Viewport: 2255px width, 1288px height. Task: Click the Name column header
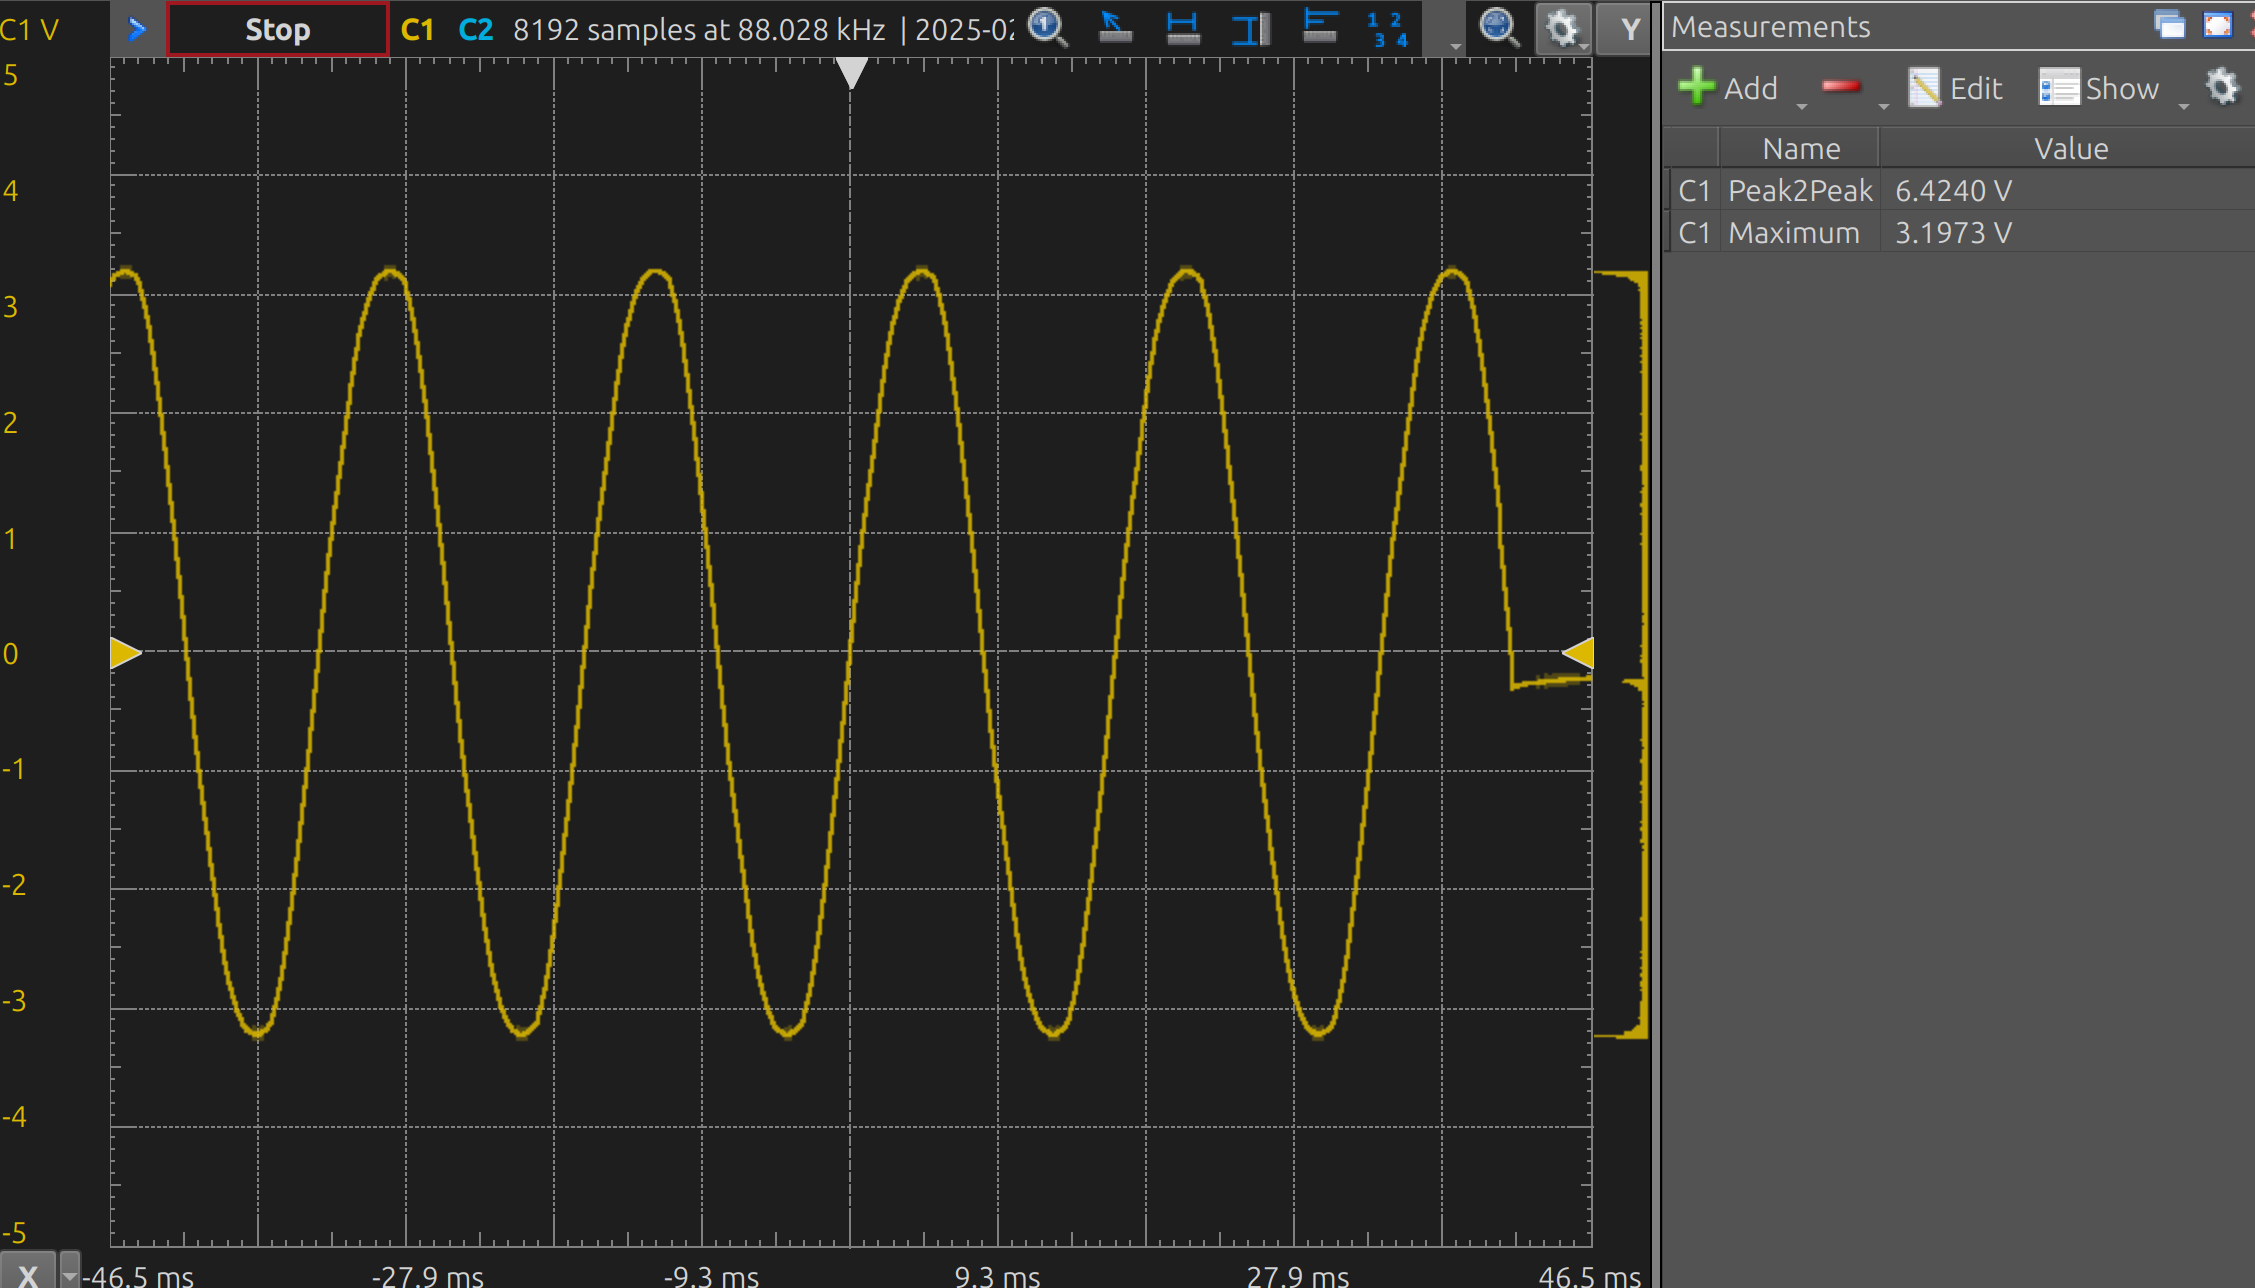[1800, 148]
